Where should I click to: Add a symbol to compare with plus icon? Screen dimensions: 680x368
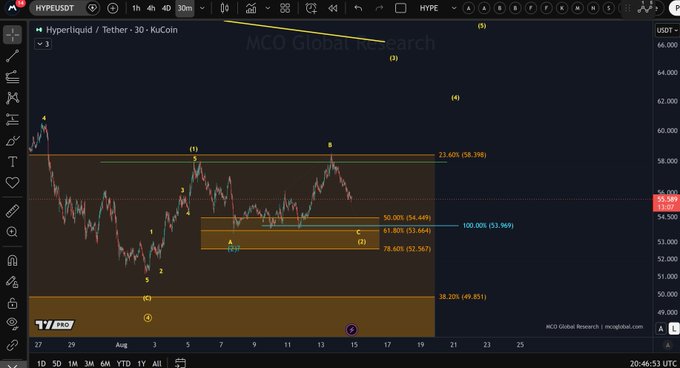112,8
